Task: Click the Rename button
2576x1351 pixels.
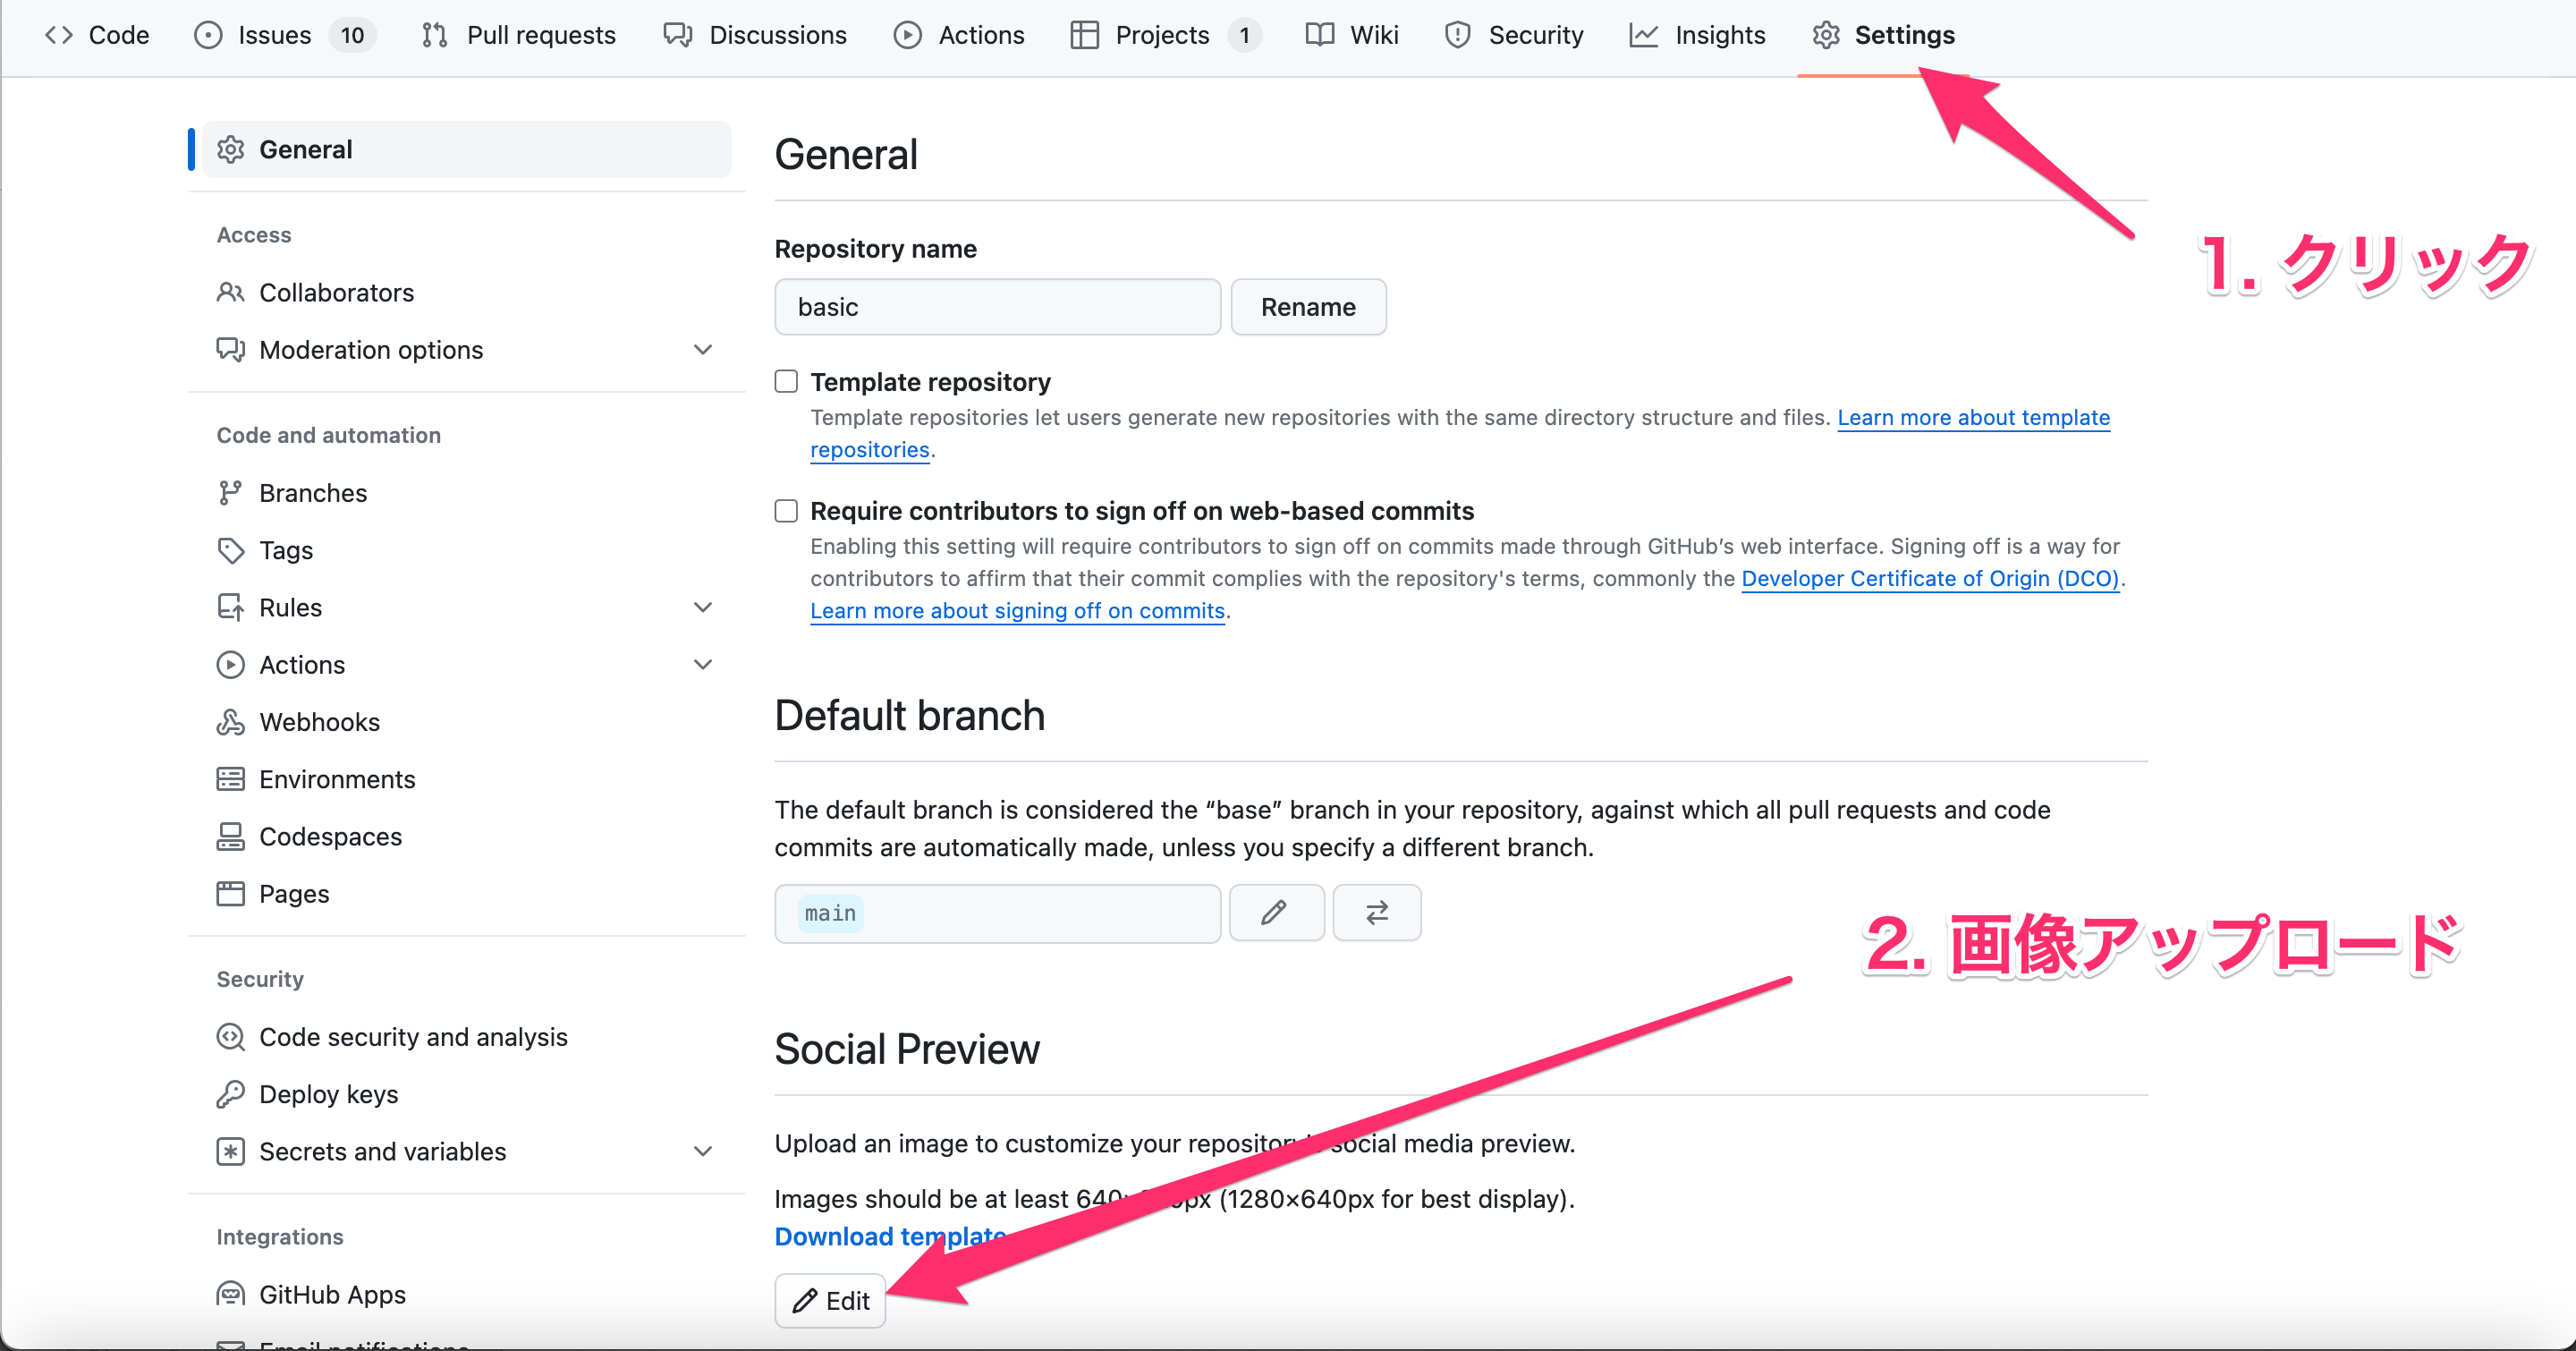Action: coord(1308,306)
